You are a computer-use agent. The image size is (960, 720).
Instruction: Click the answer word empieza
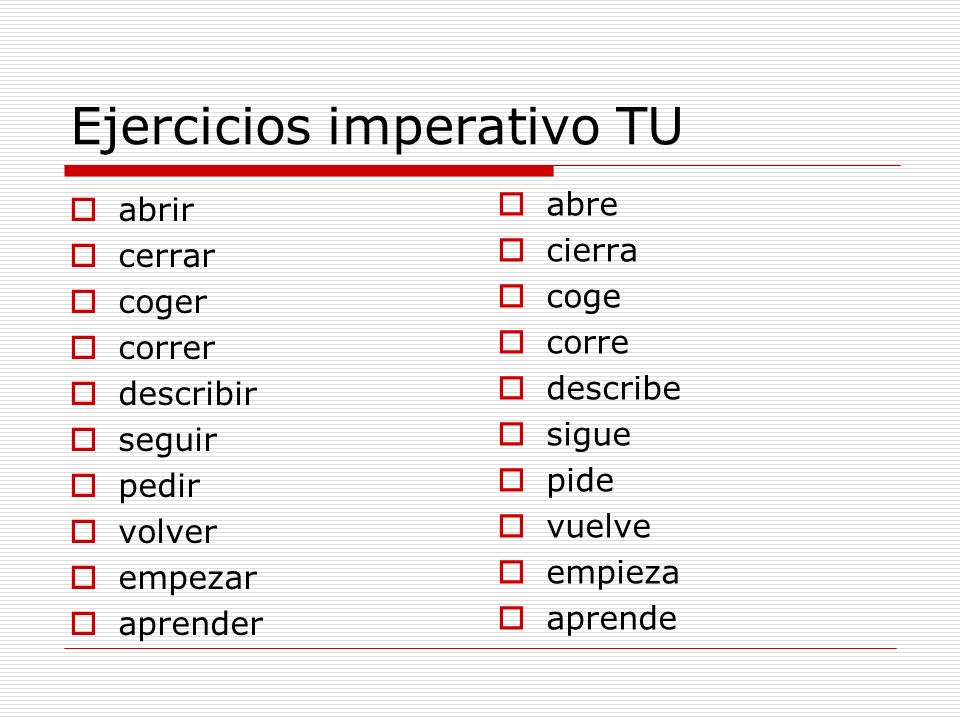[x=613, y=574]
